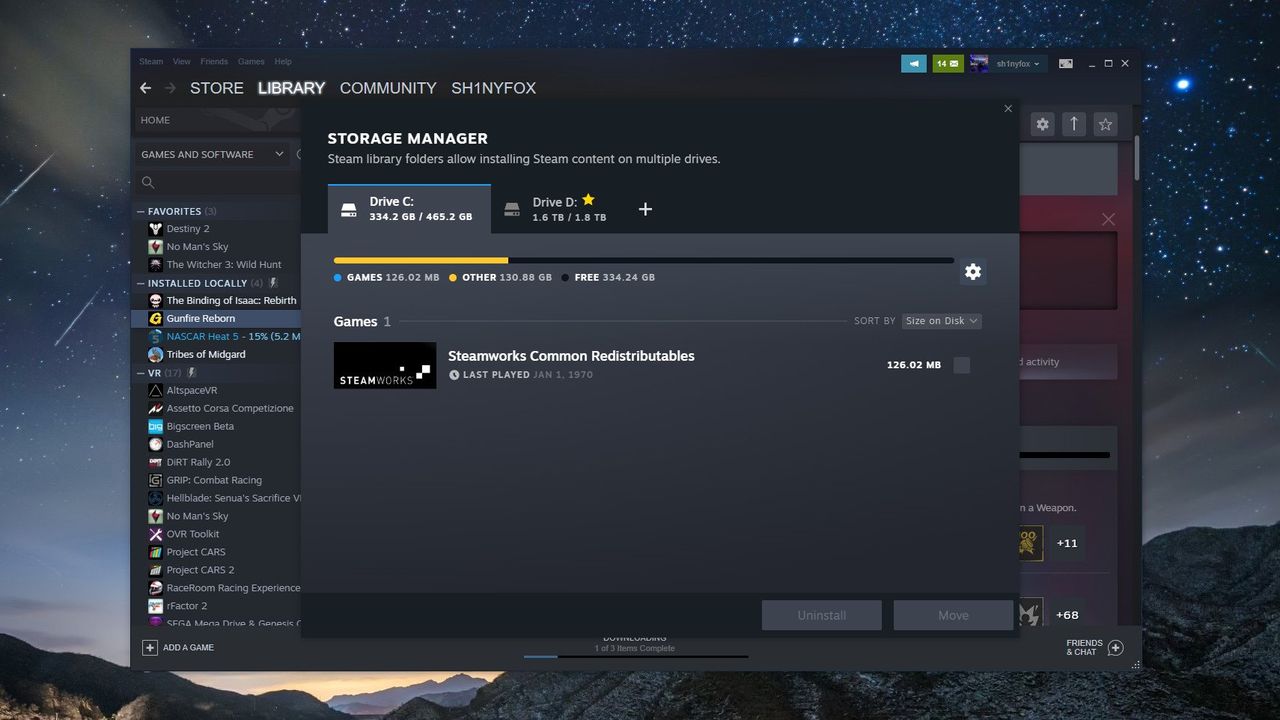Click The Witcher 3 game icon
The height and width of the screenshot is (720, 1280).
tap(155, 265)
